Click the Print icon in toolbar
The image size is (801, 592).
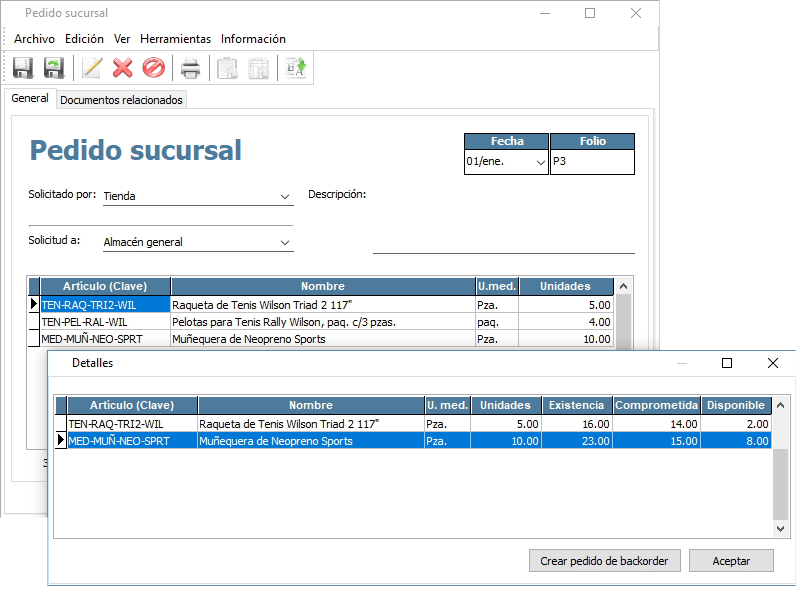pyautogui.click(x=190, y=68)
